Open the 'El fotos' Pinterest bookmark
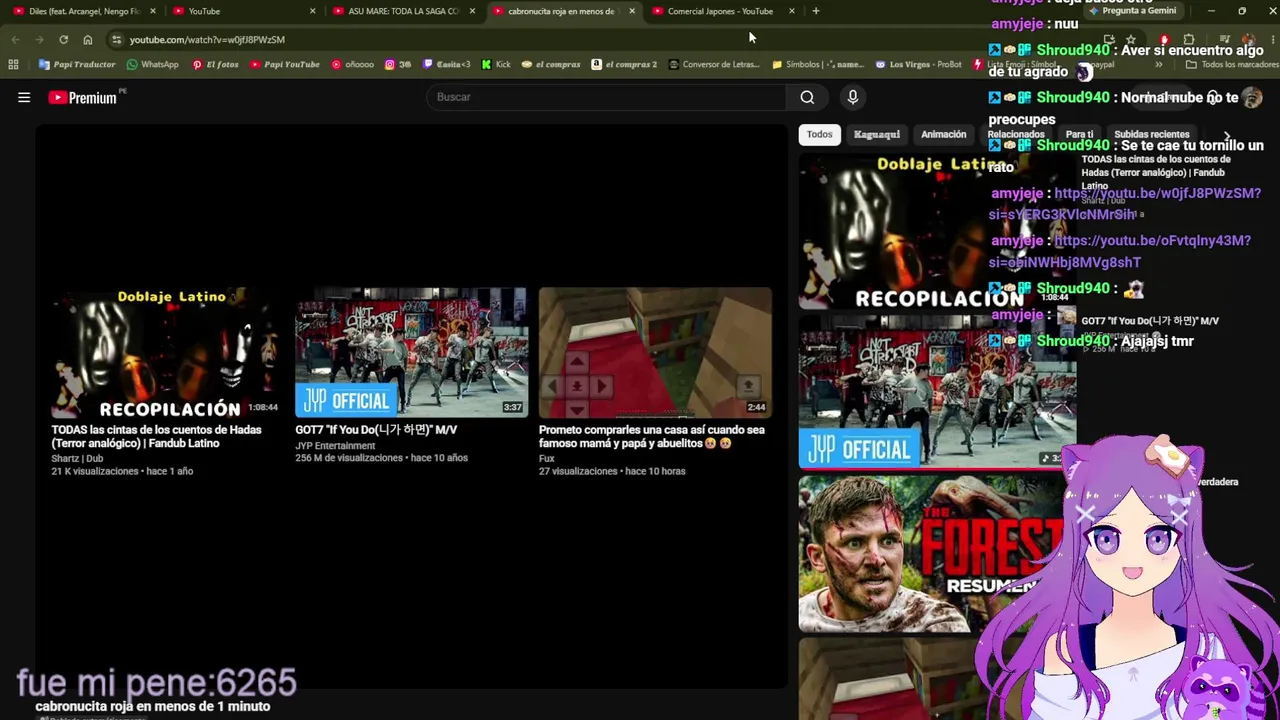1280x720 pixels. pos(215,64)
